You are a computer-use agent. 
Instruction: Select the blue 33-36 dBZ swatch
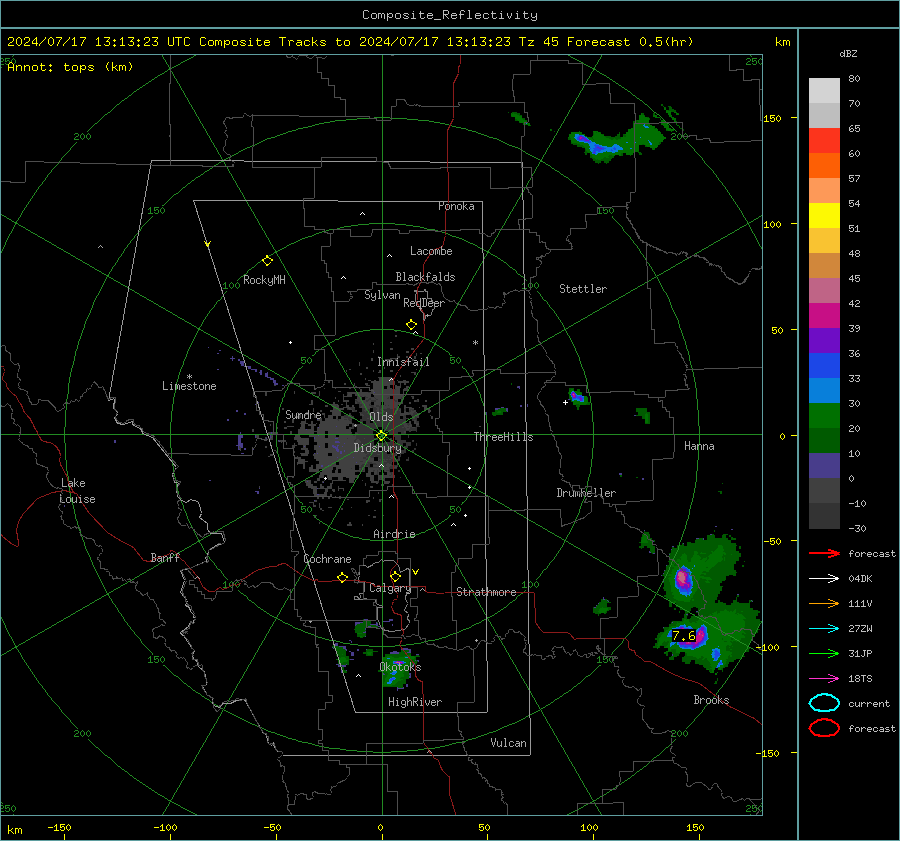click(x=824, y=366)
